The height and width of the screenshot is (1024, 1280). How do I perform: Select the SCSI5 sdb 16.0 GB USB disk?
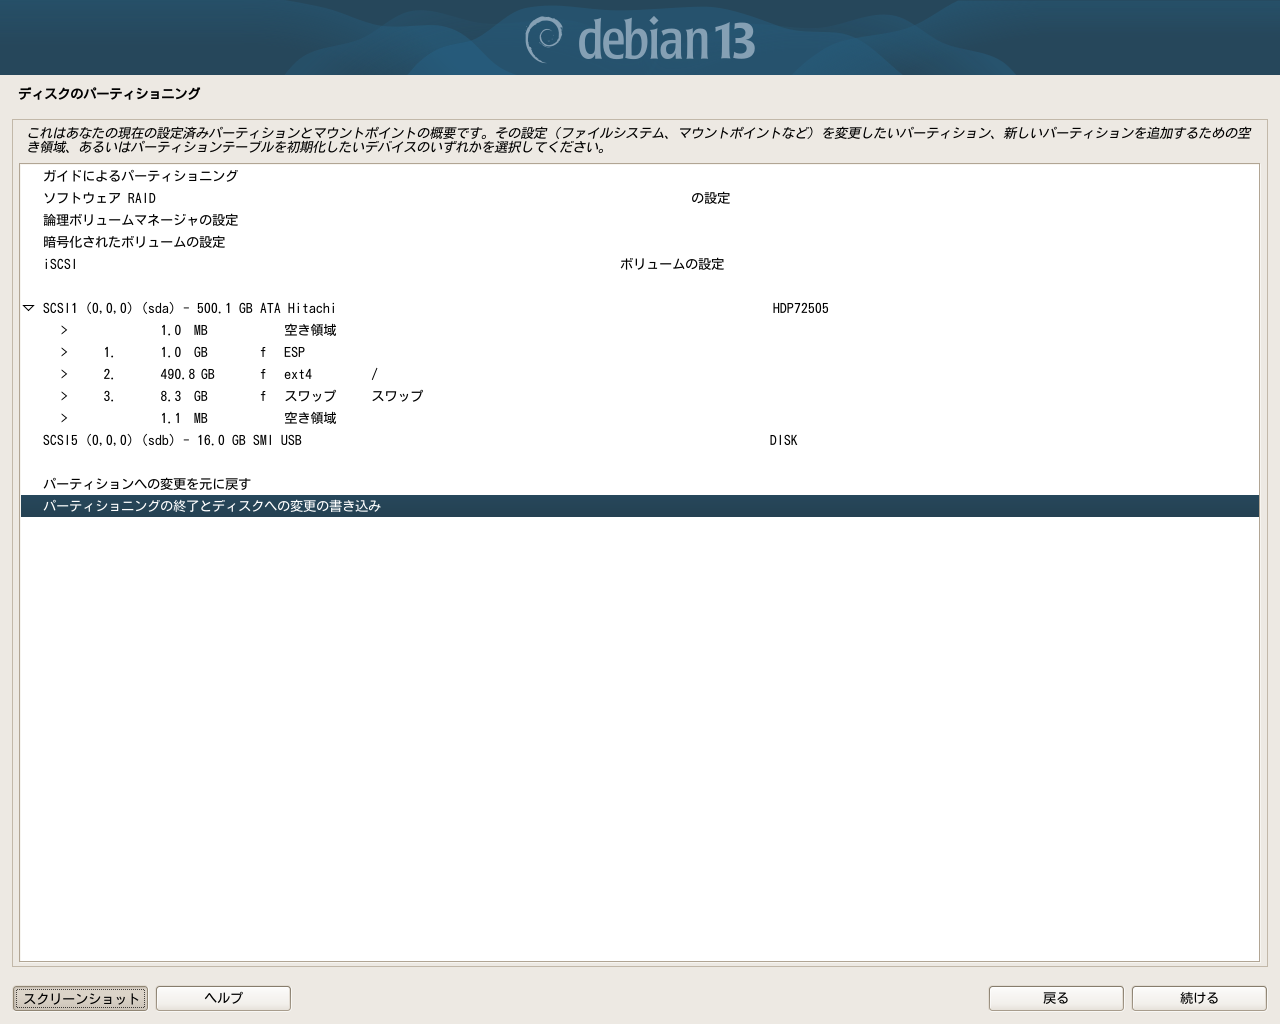click(x=640, y=440)
